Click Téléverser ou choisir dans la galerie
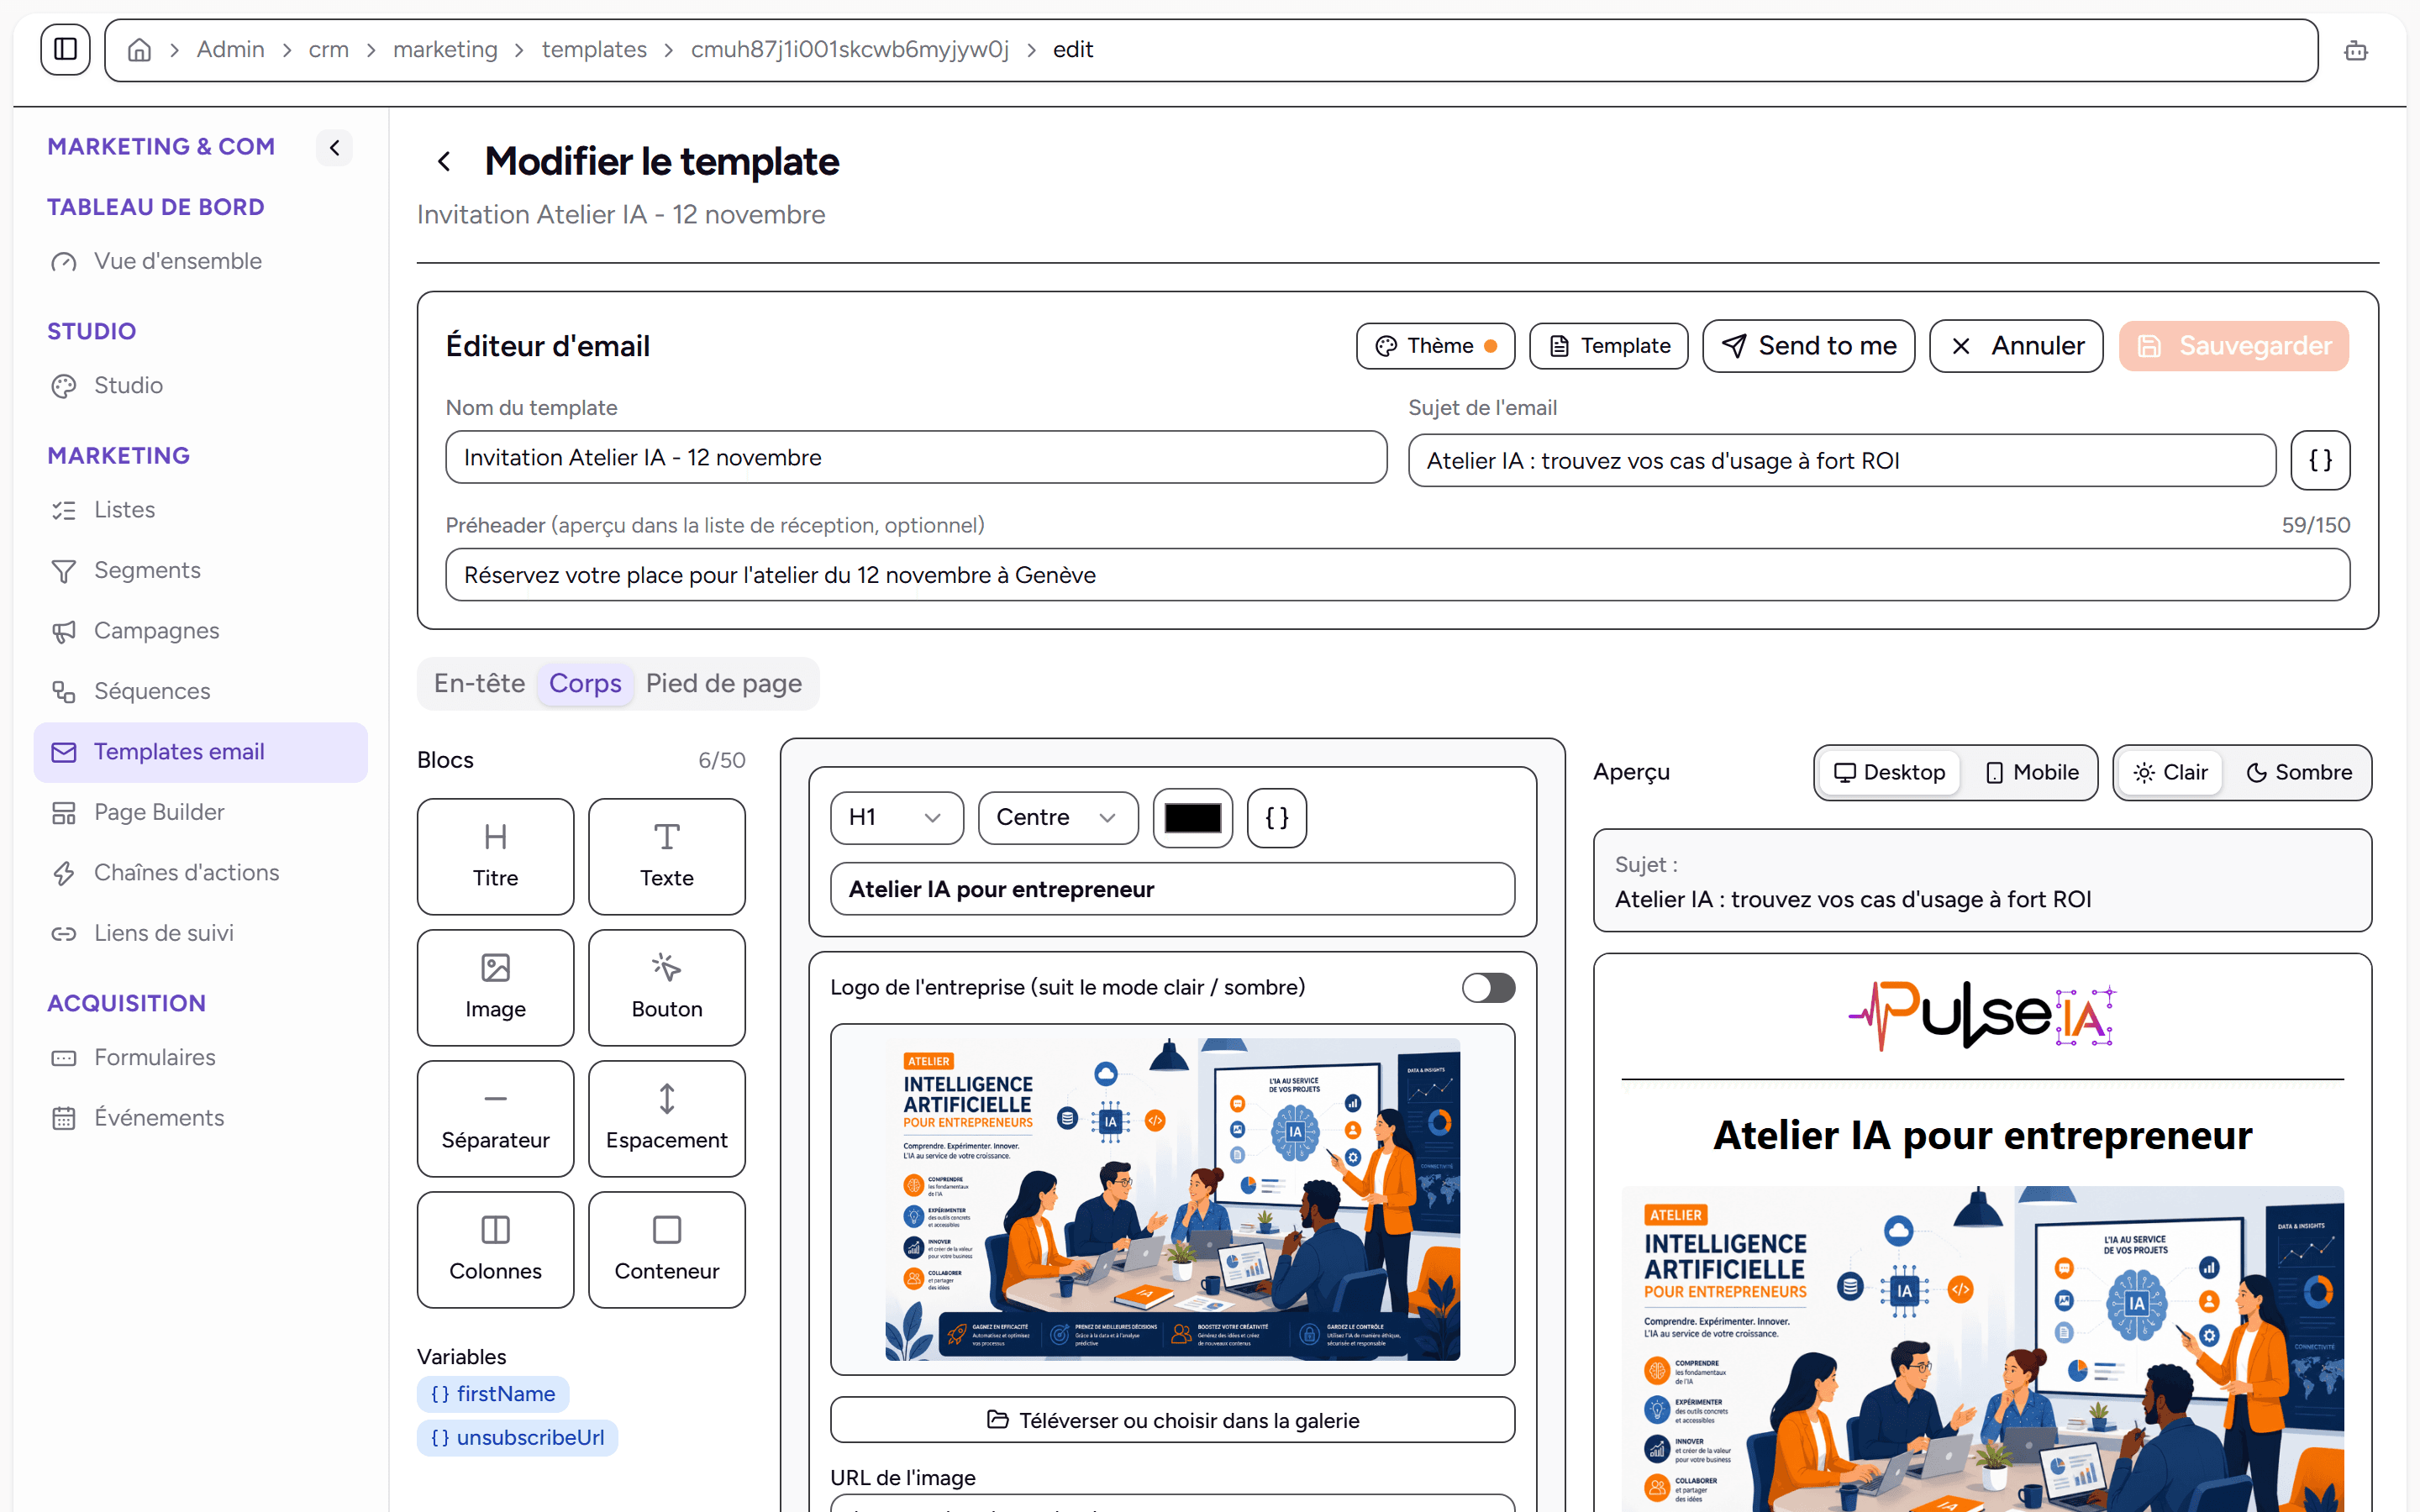The image size is (2420, 1512). pos(1173,1420)
